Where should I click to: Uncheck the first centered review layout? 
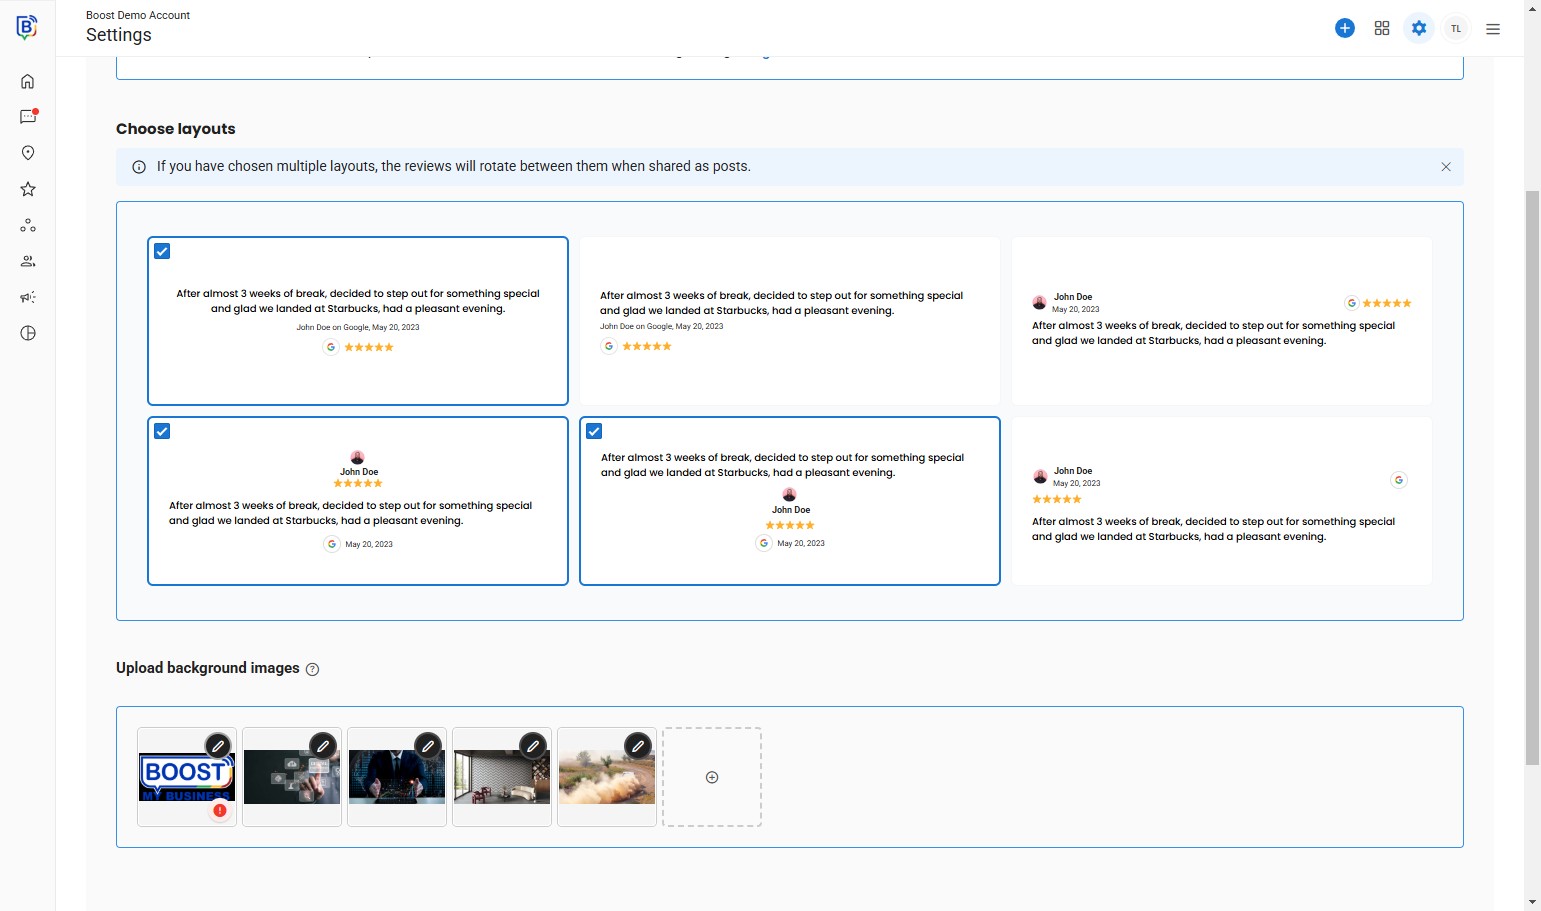click(x=162, y=252)
